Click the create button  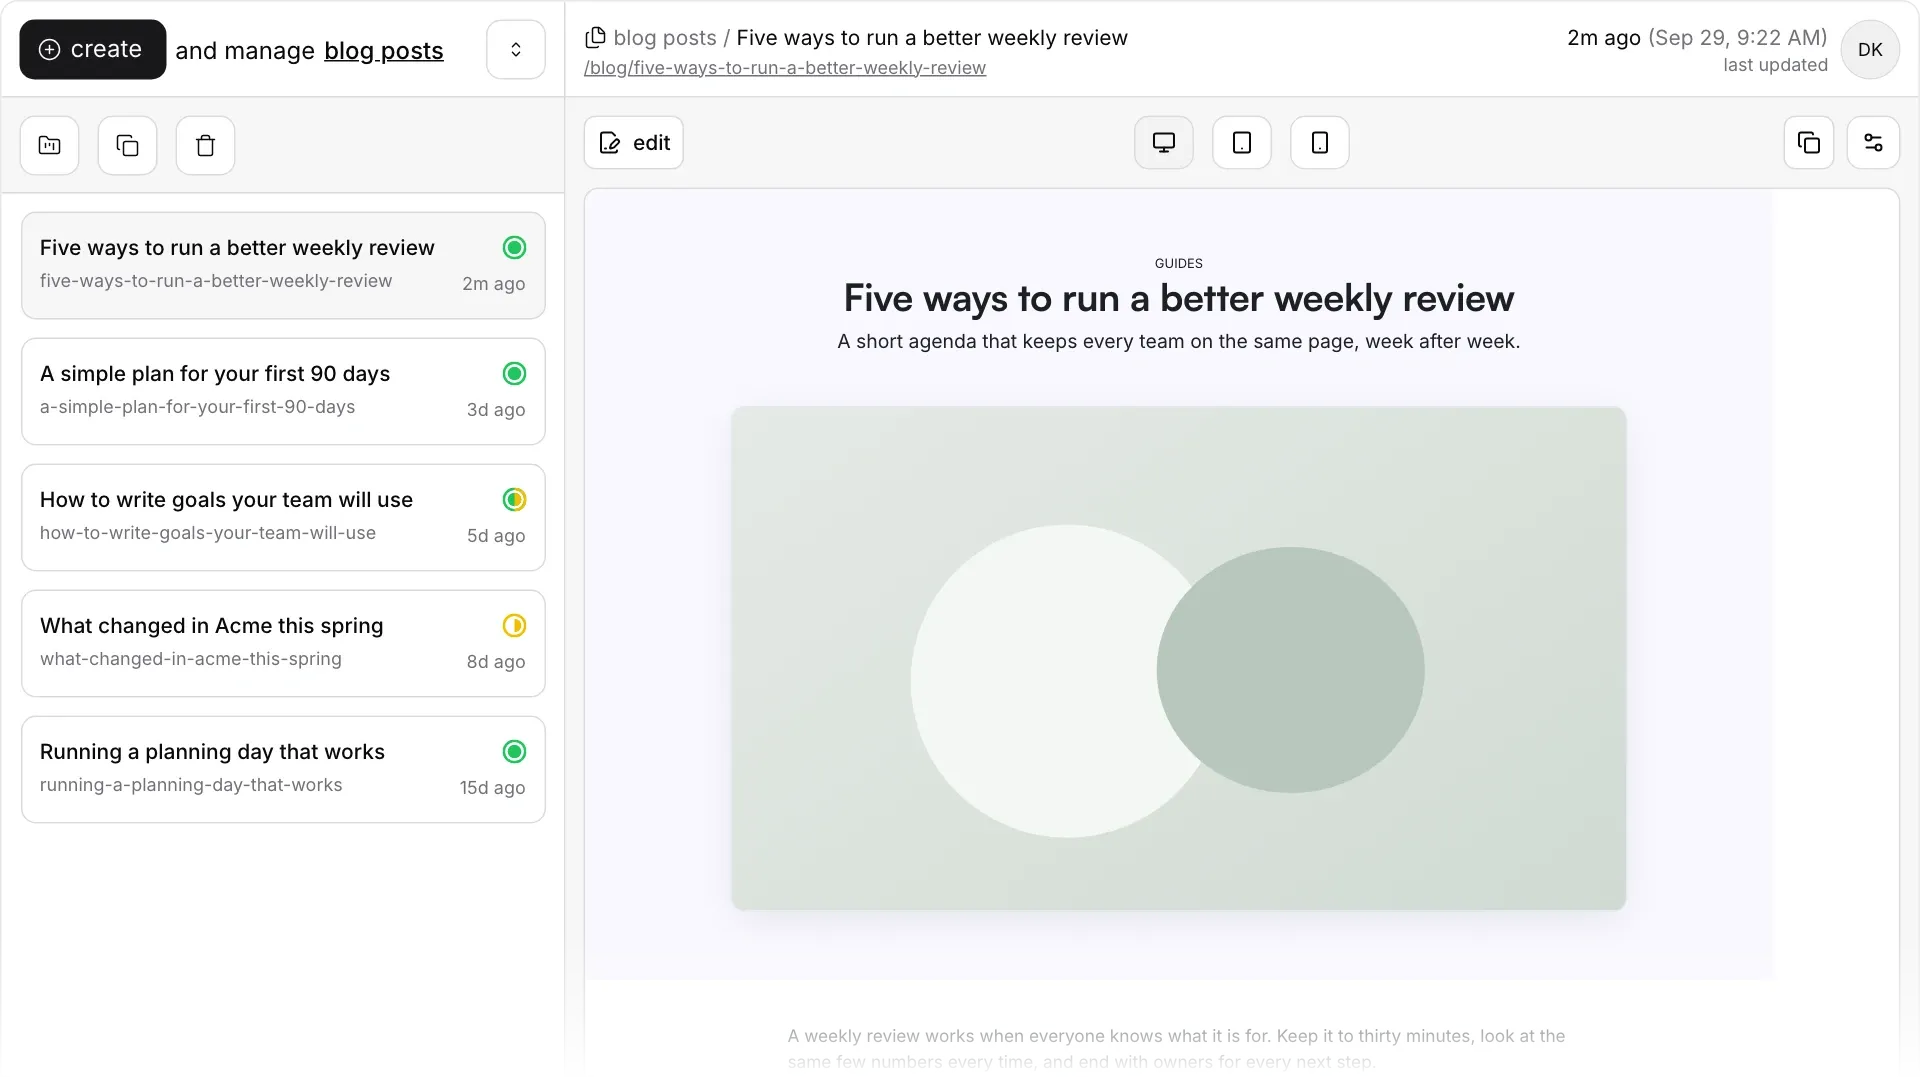tap(92, 49)
